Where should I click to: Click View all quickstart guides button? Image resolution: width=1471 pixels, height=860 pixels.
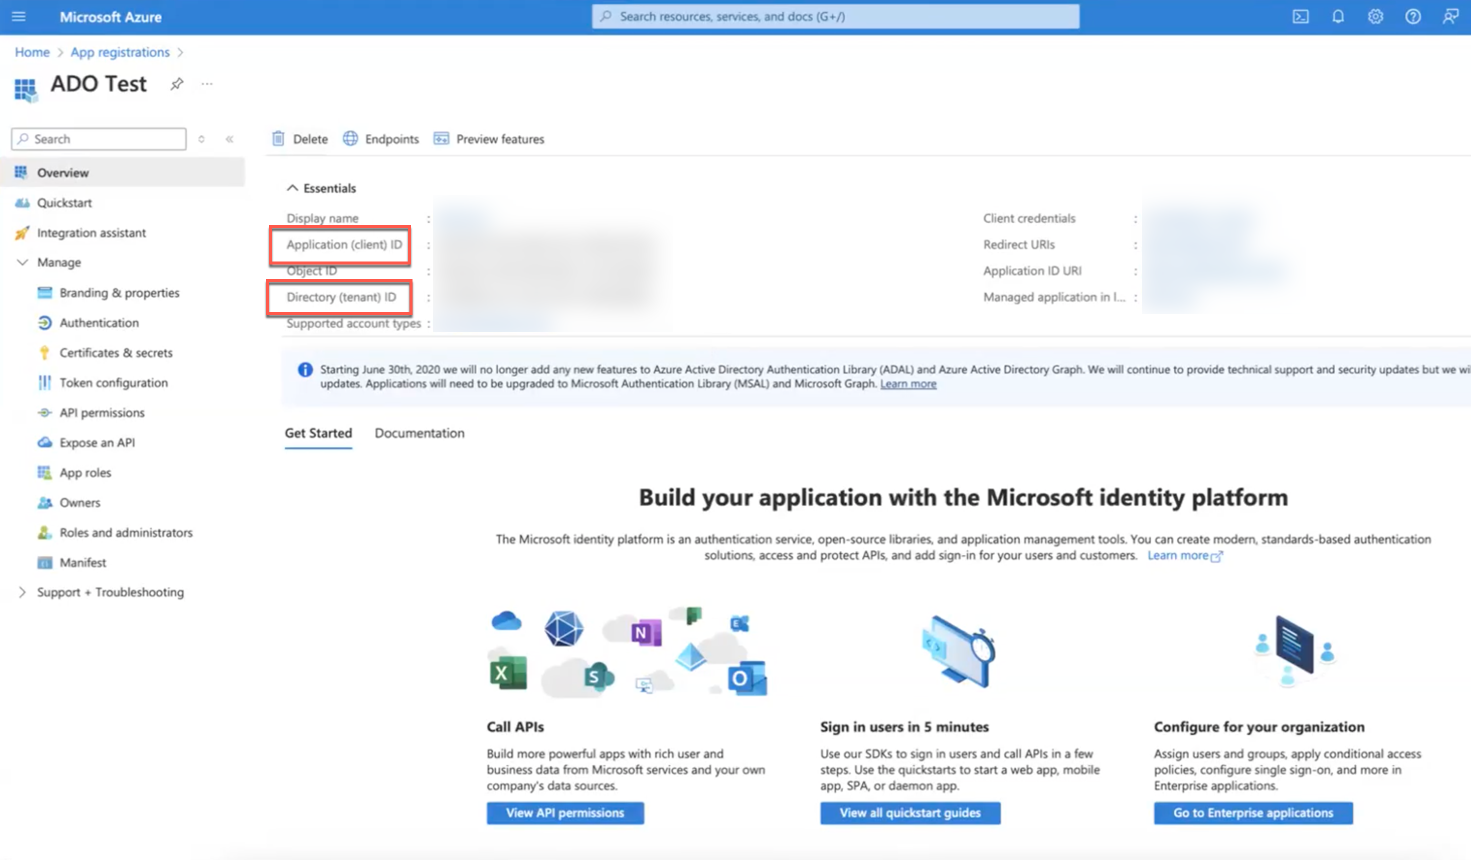(910, 813)
